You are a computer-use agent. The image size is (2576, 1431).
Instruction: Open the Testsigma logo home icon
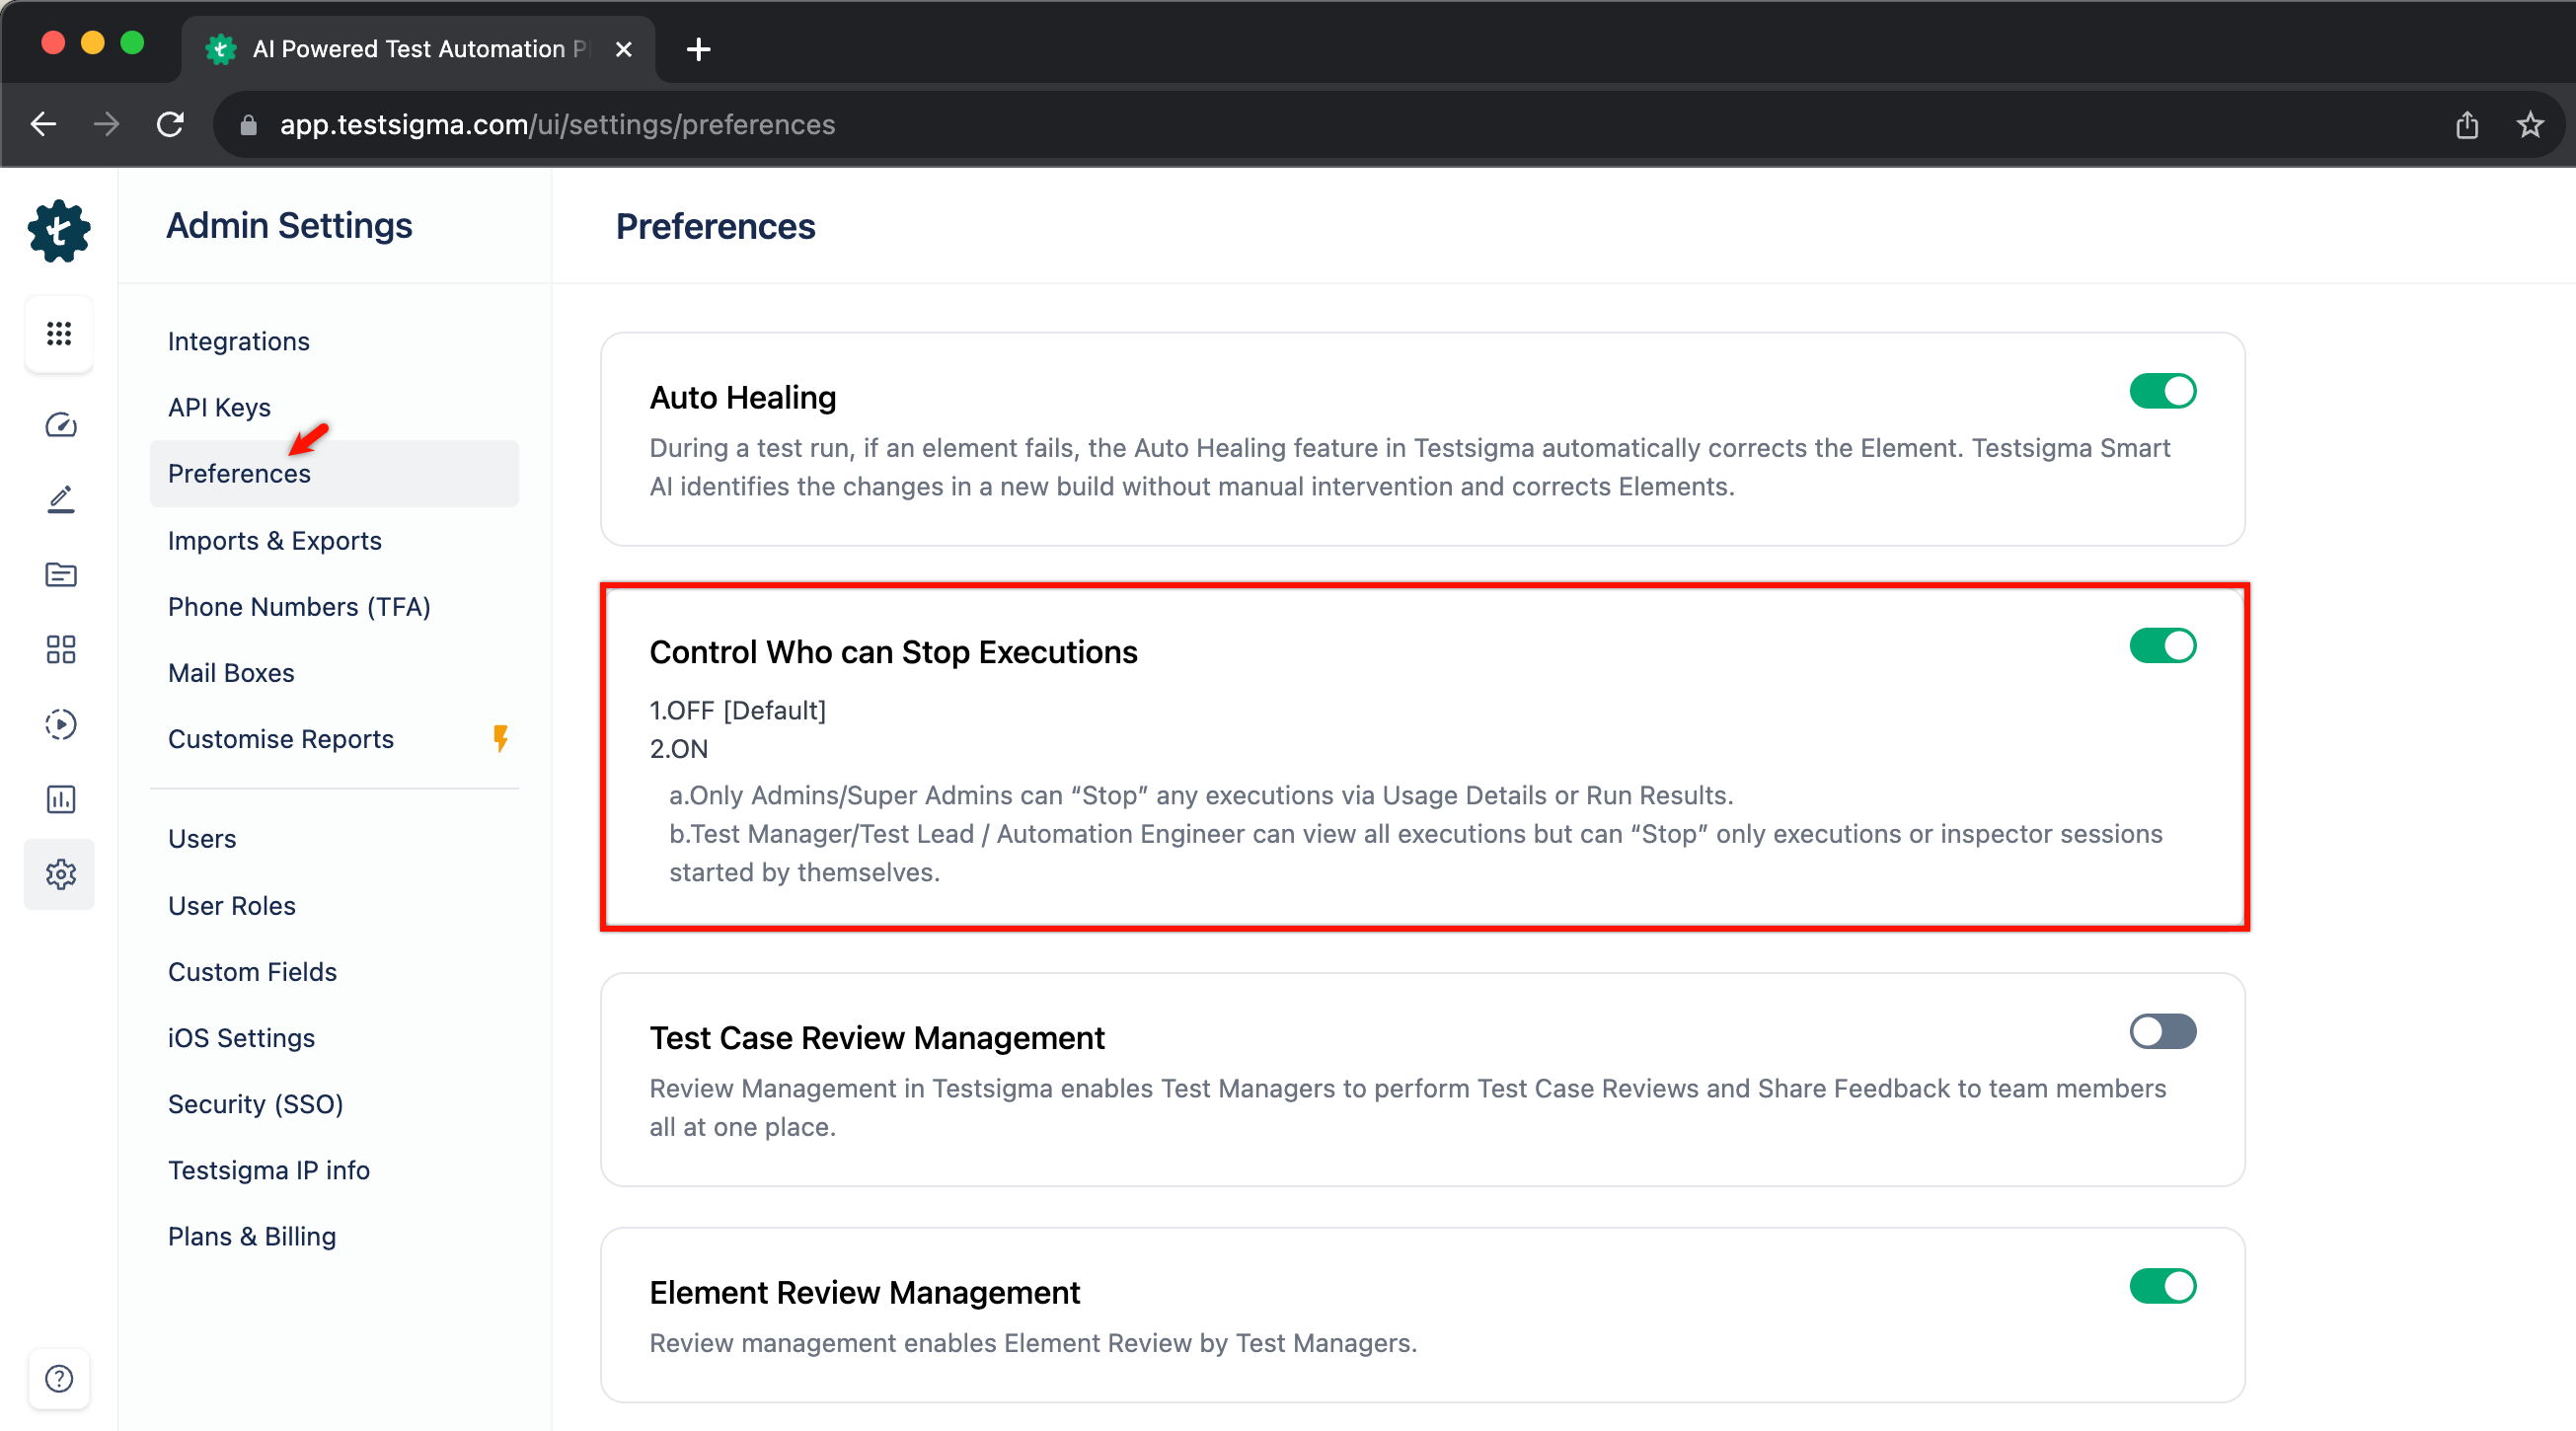tap(59, 231)
